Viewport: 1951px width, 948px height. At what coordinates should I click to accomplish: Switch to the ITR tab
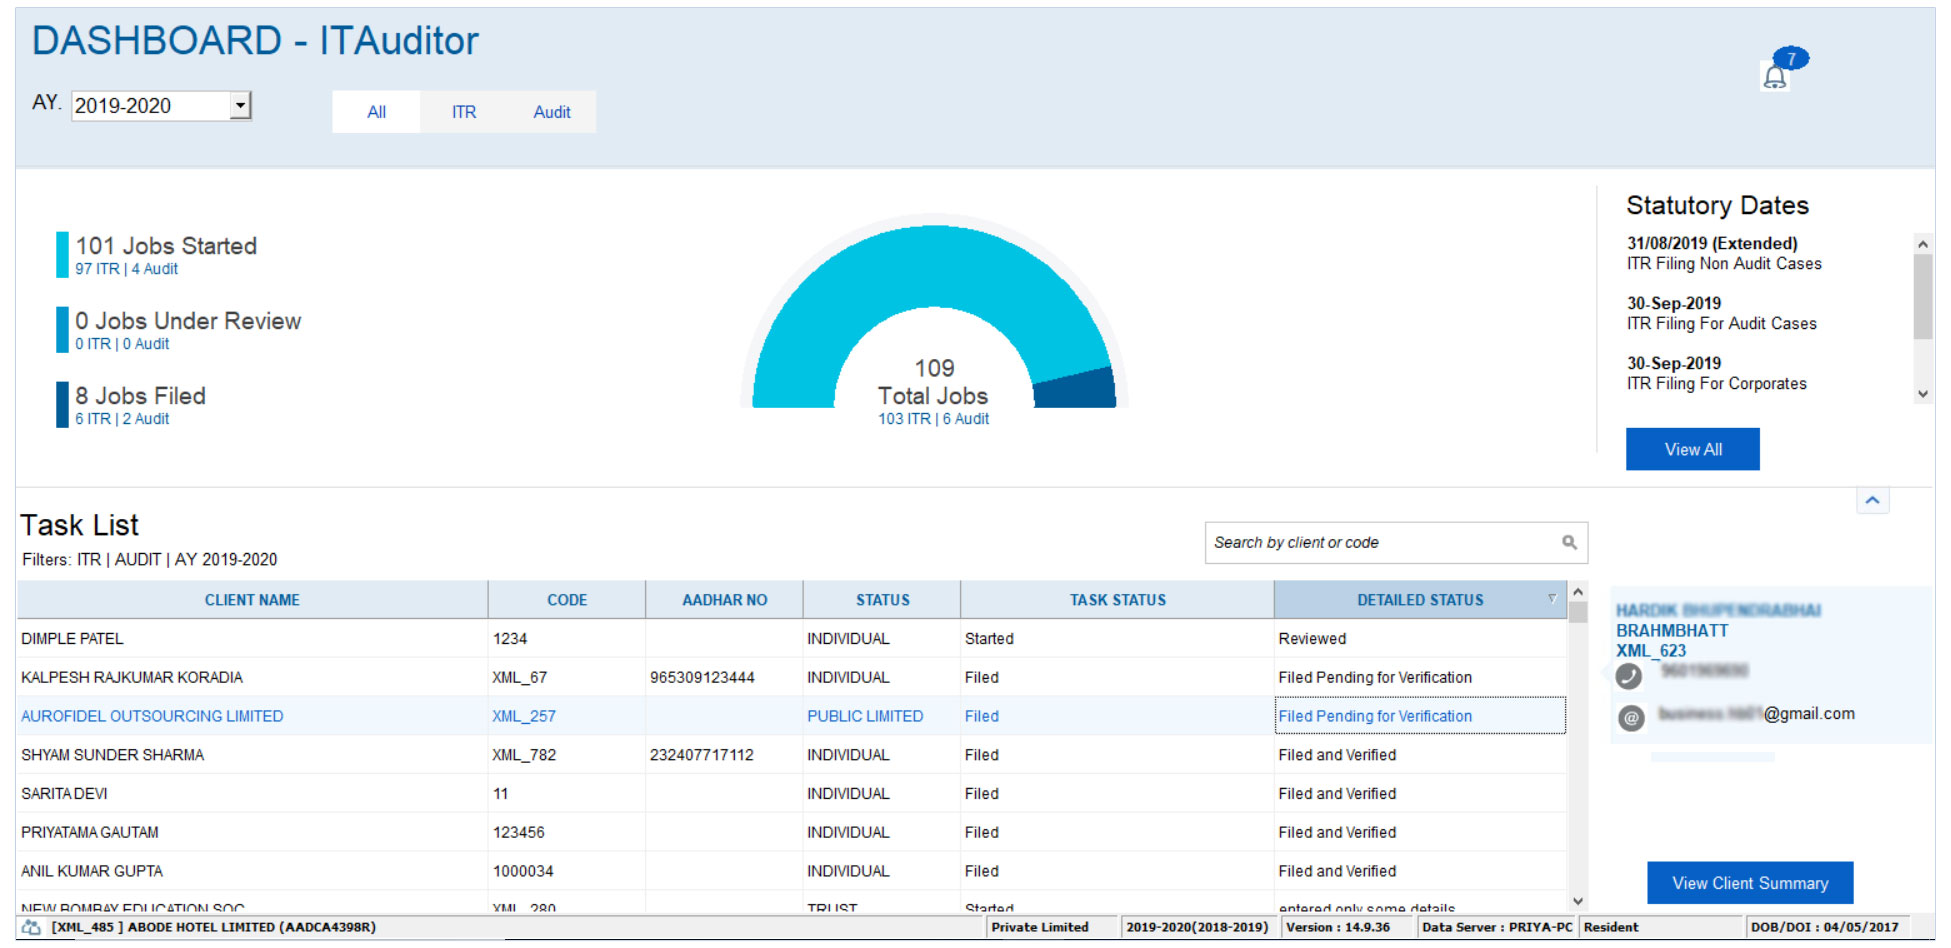point(463,112)
